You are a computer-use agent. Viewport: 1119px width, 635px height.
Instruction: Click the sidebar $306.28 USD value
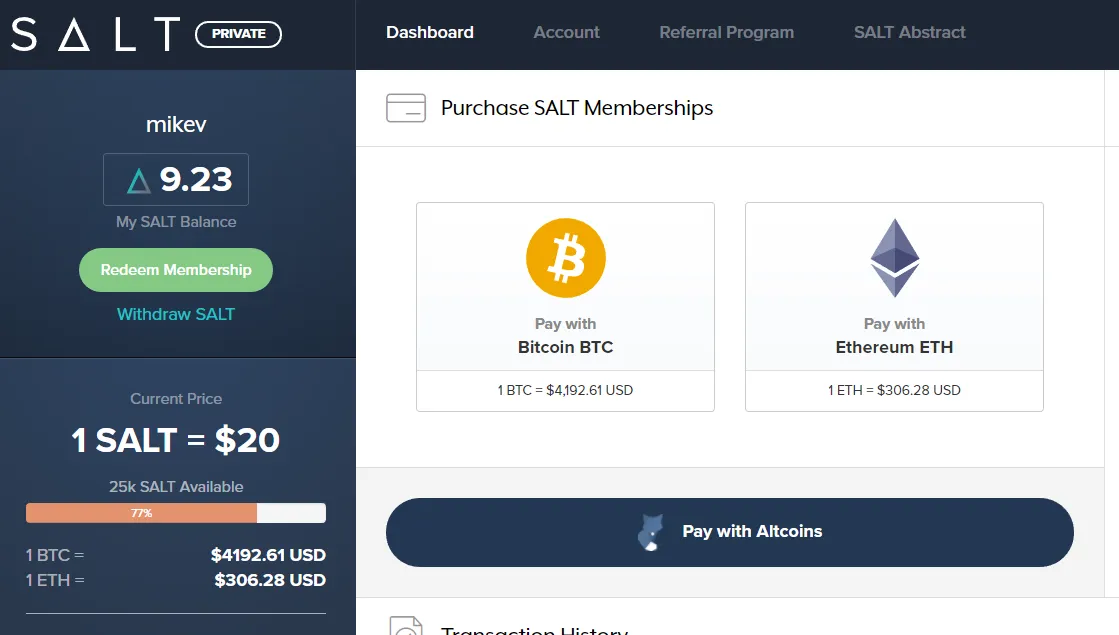(x=270, y=580)
